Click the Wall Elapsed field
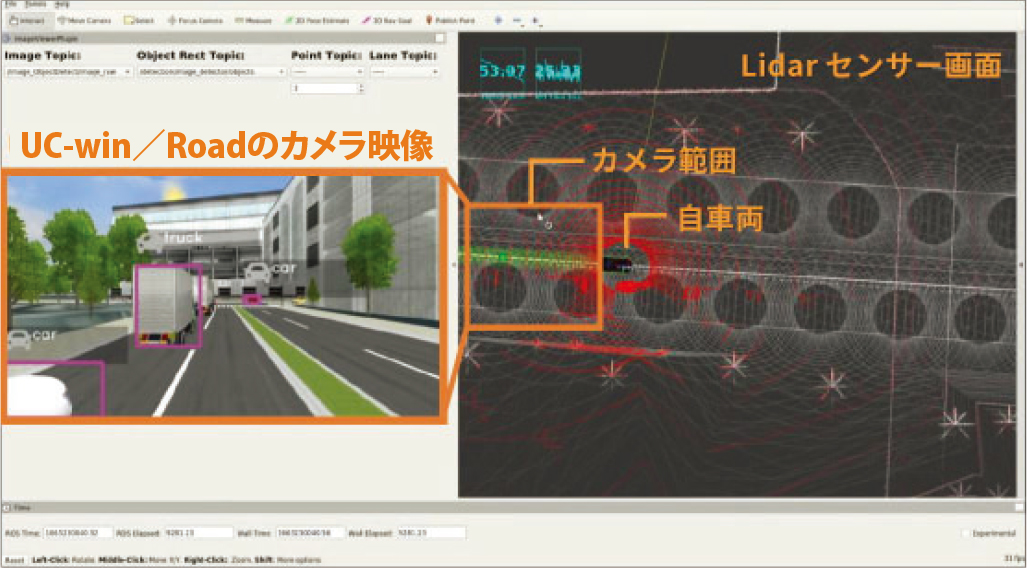Viewport: 1027px width, 568px height. (x=431, y=533)
